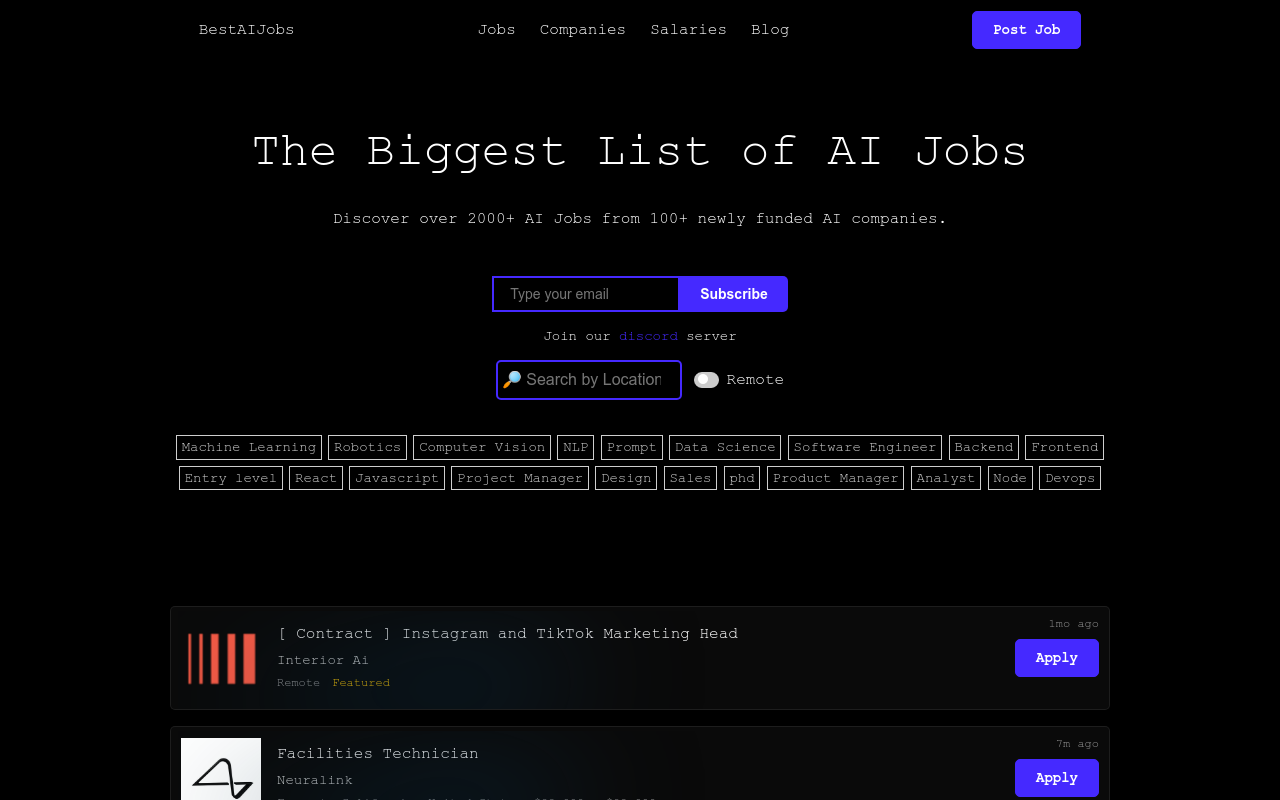Filter by NLP tag
Image resolution: width=1280 pixels, height=800 pixels.
click(576, 447)
